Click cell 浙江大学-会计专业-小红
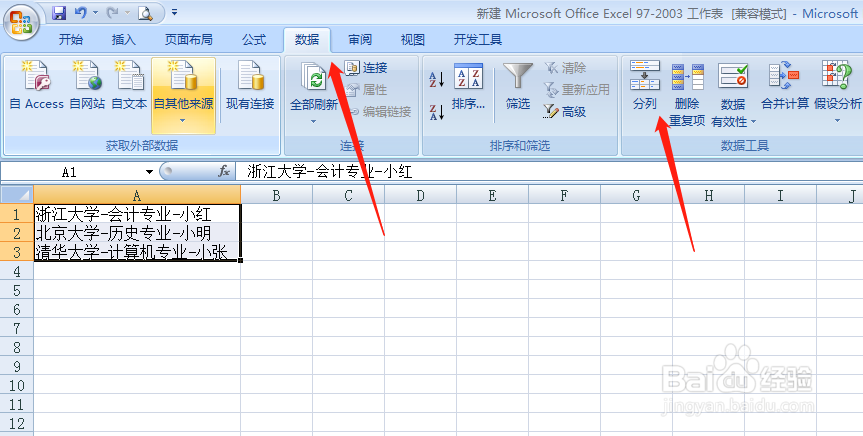This screenshot has height=436, width=863. point(137,214)
